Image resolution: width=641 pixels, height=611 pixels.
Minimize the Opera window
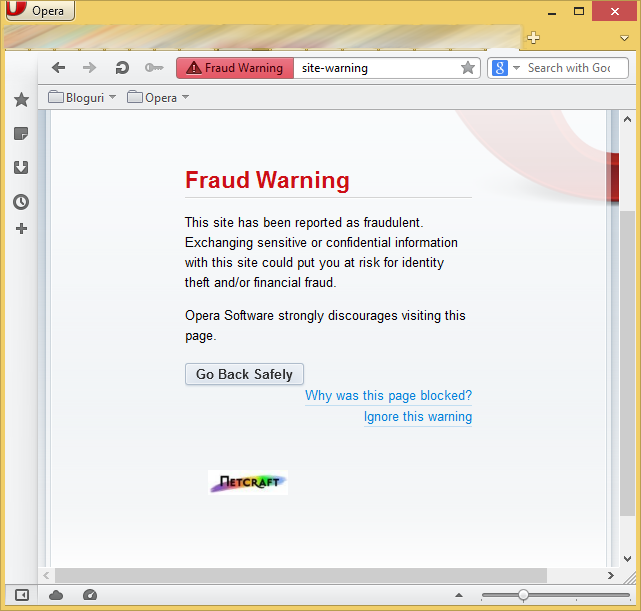pos(552,12)
